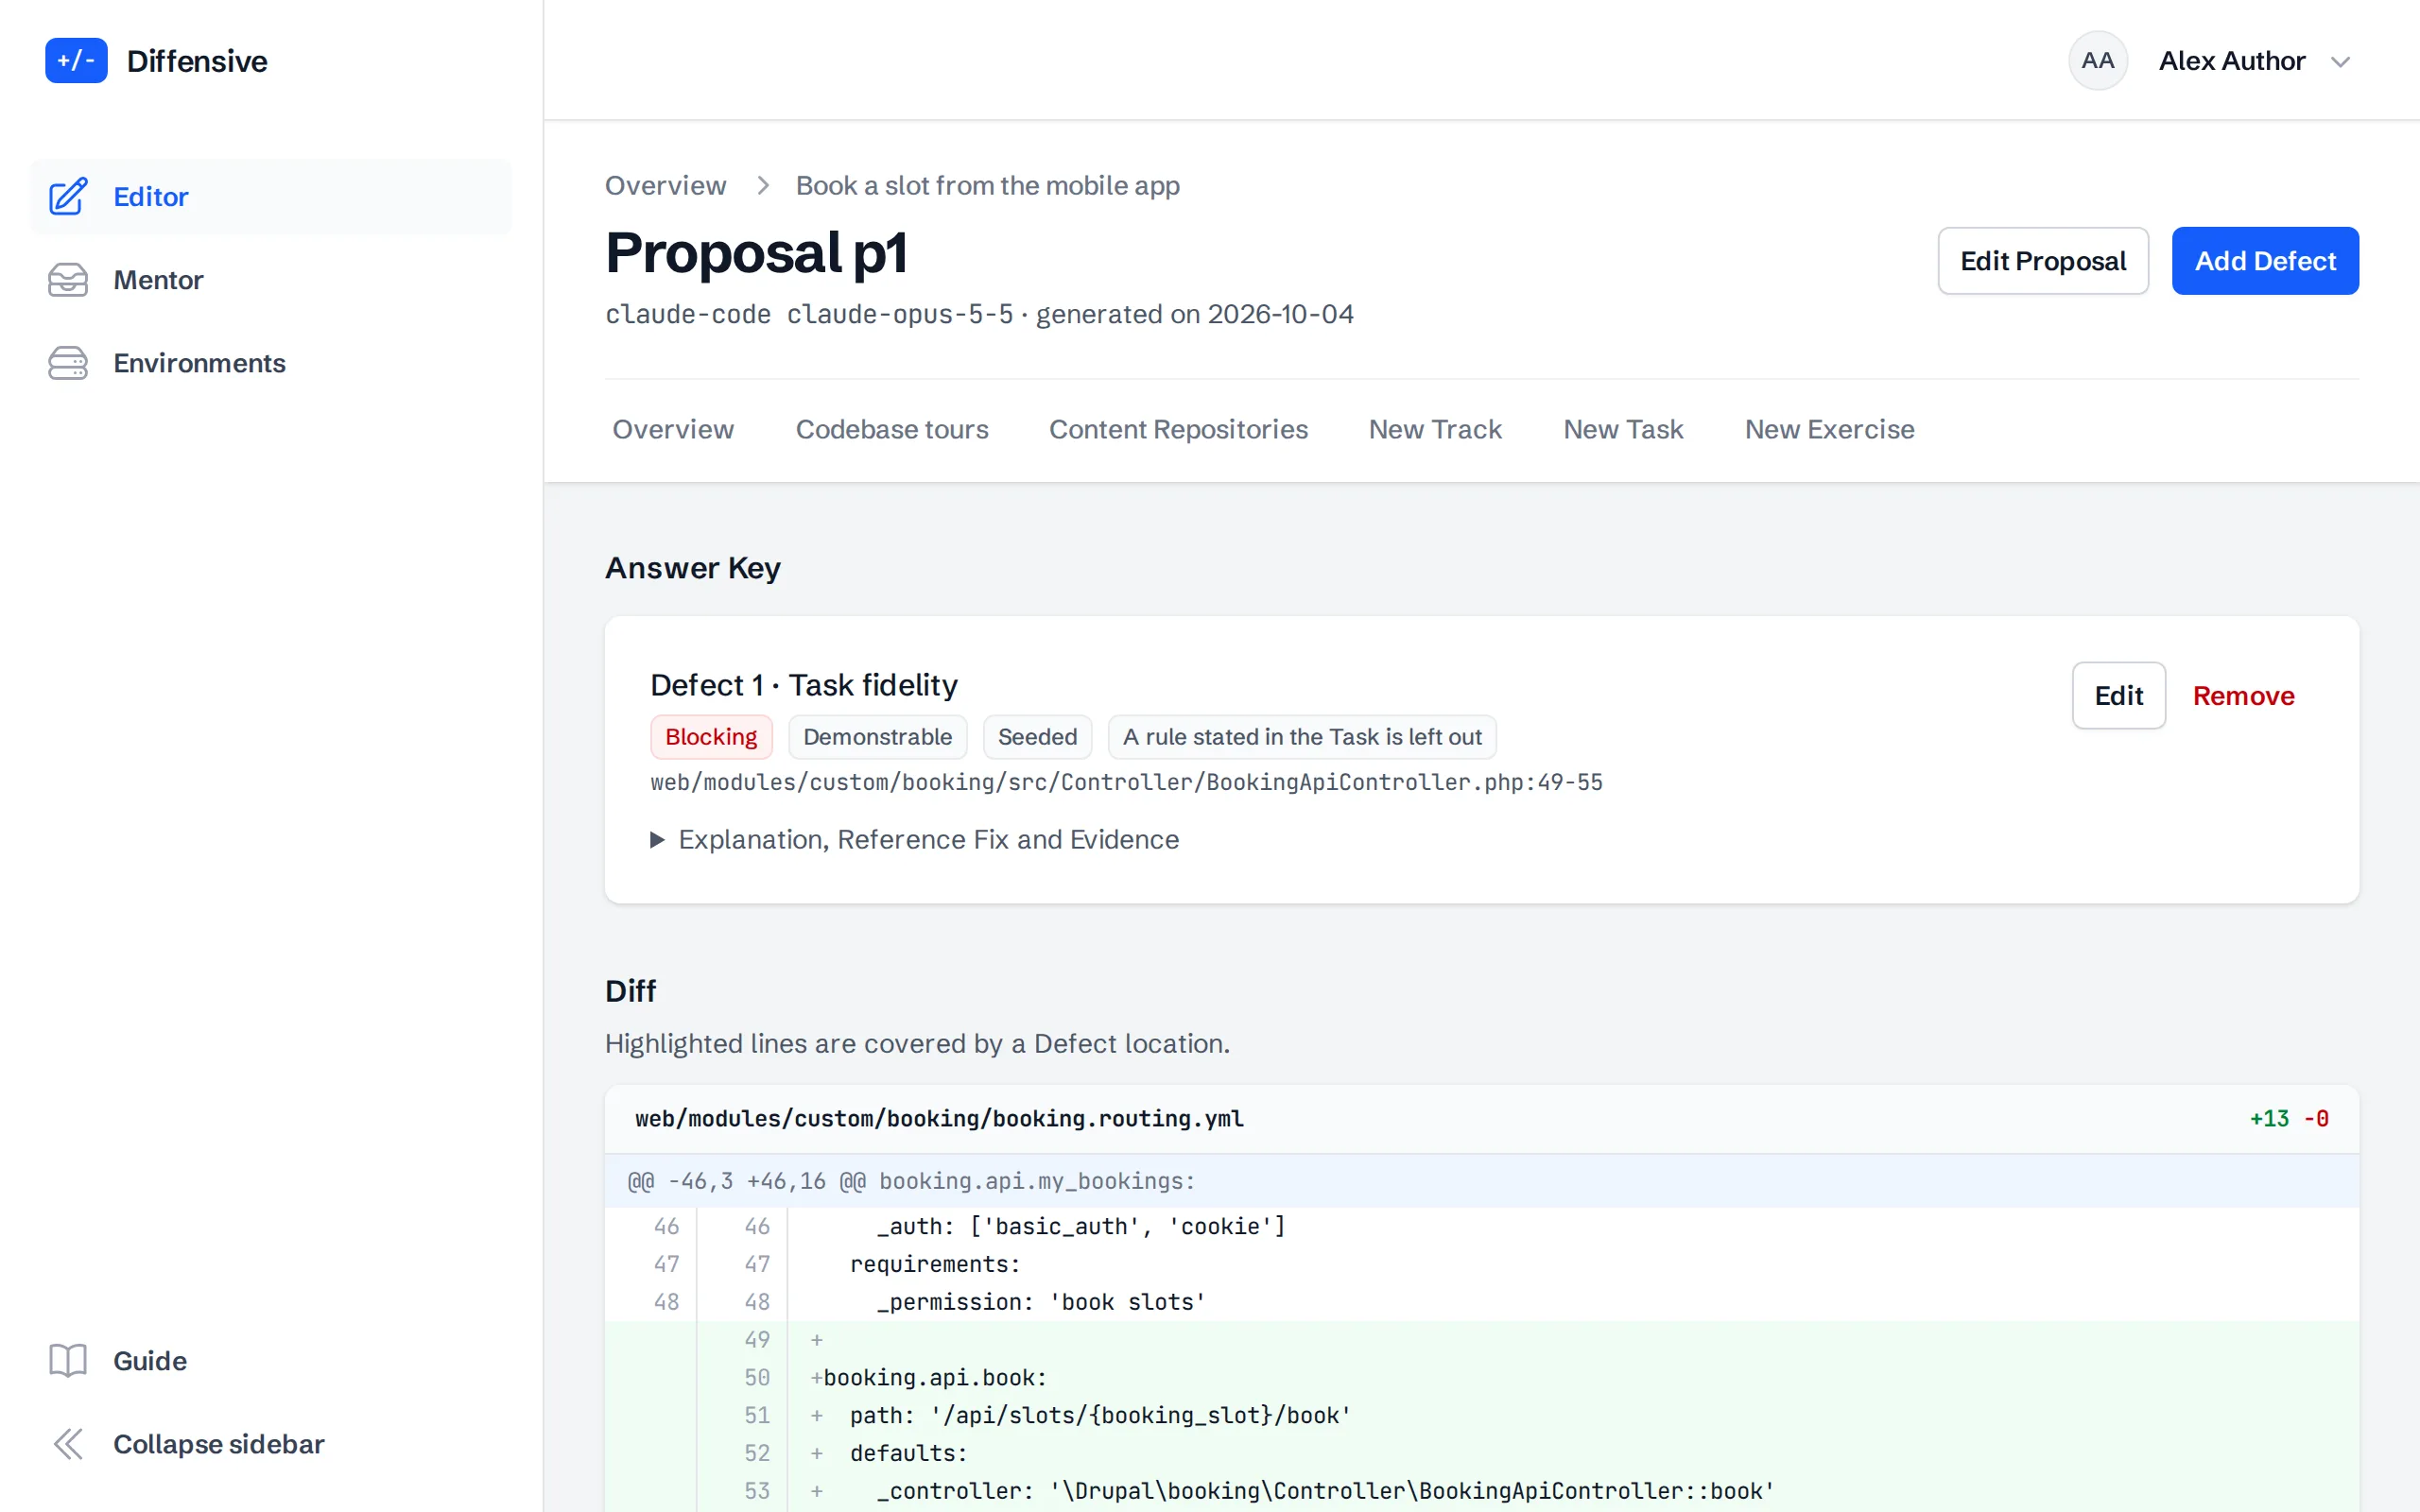
Task: Click the 'Defect 1 · Task fidelity' heading
Action: [x=804, y=685]
